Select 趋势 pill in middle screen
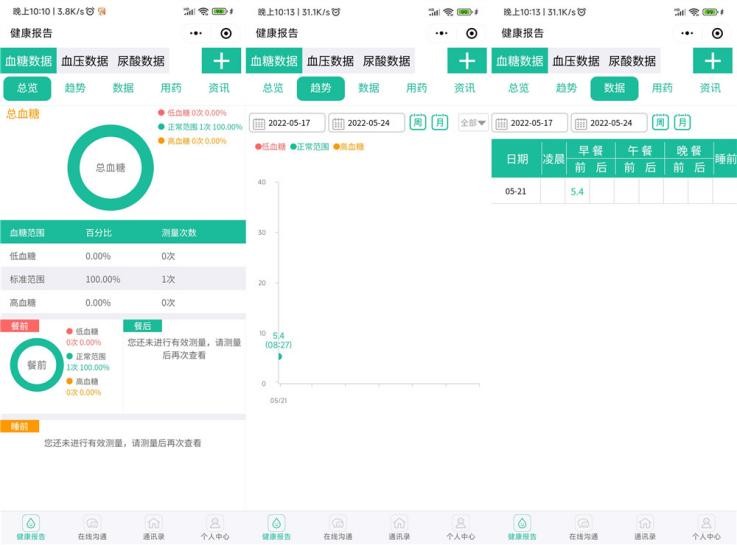 321,88
